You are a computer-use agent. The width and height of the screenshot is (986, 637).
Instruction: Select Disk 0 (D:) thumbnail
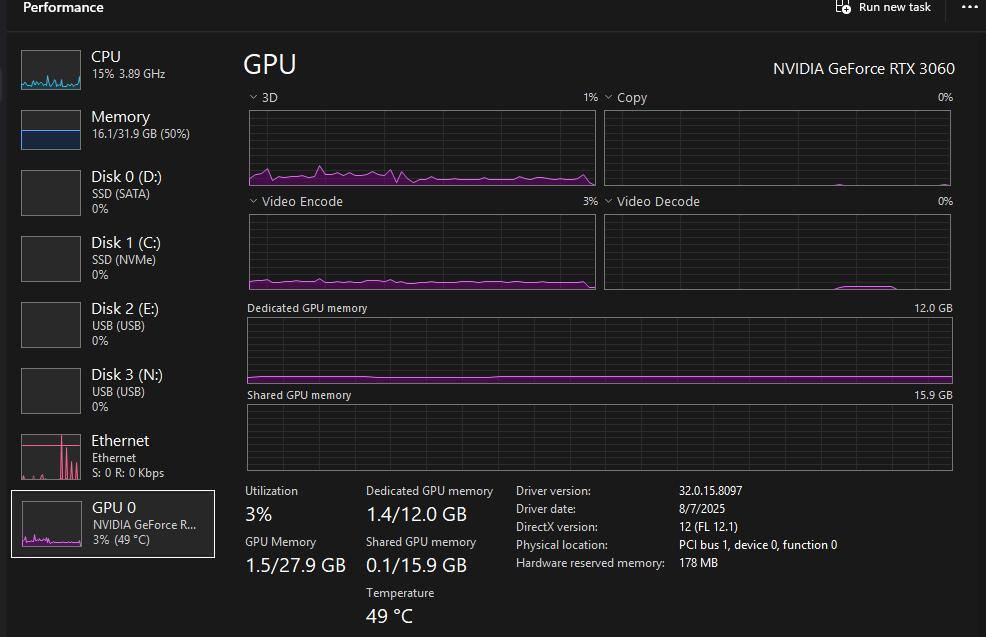[51, 192]
